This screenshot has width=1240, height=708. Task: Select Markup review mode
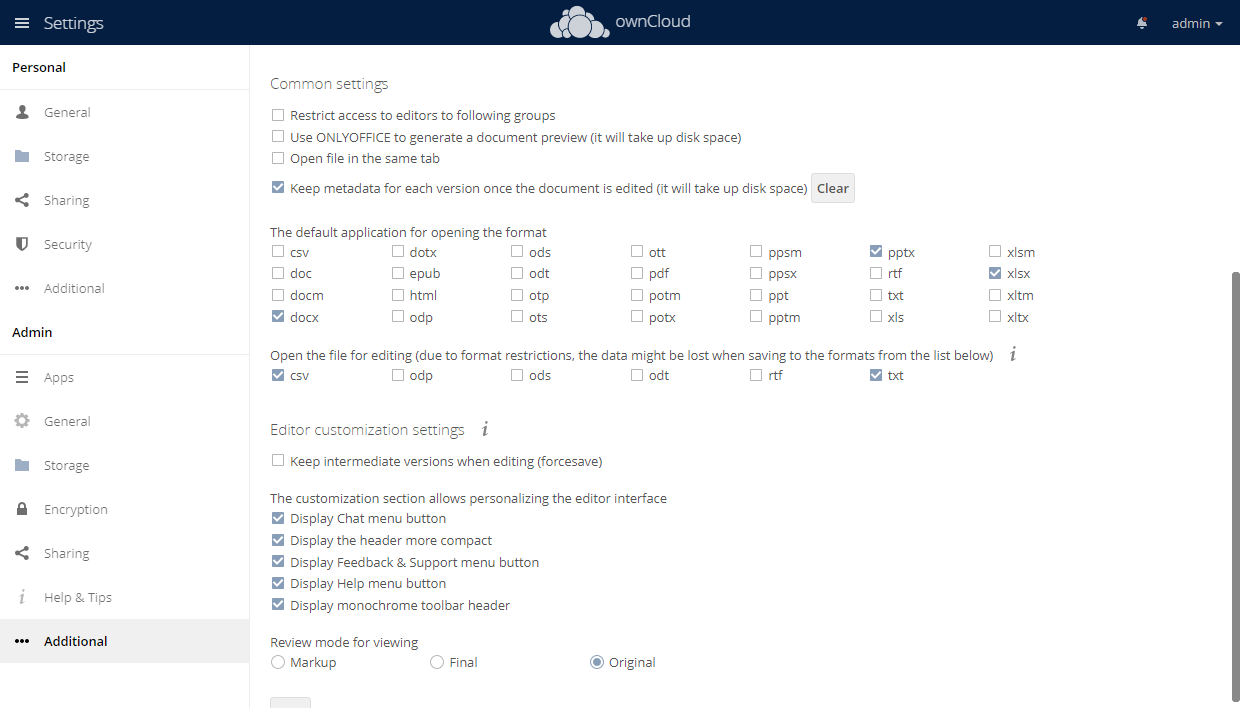pyautogui.click(x=278, y=662)
